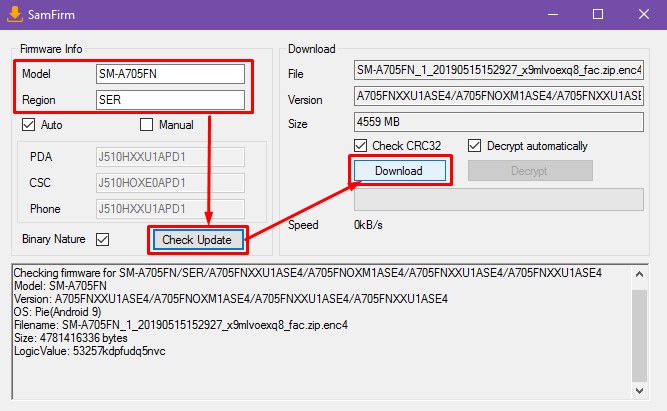Click the log scrollbar thumb
The width and height of the screenshot is (667, 411).
pyautogui.click(x=639, y=336)
